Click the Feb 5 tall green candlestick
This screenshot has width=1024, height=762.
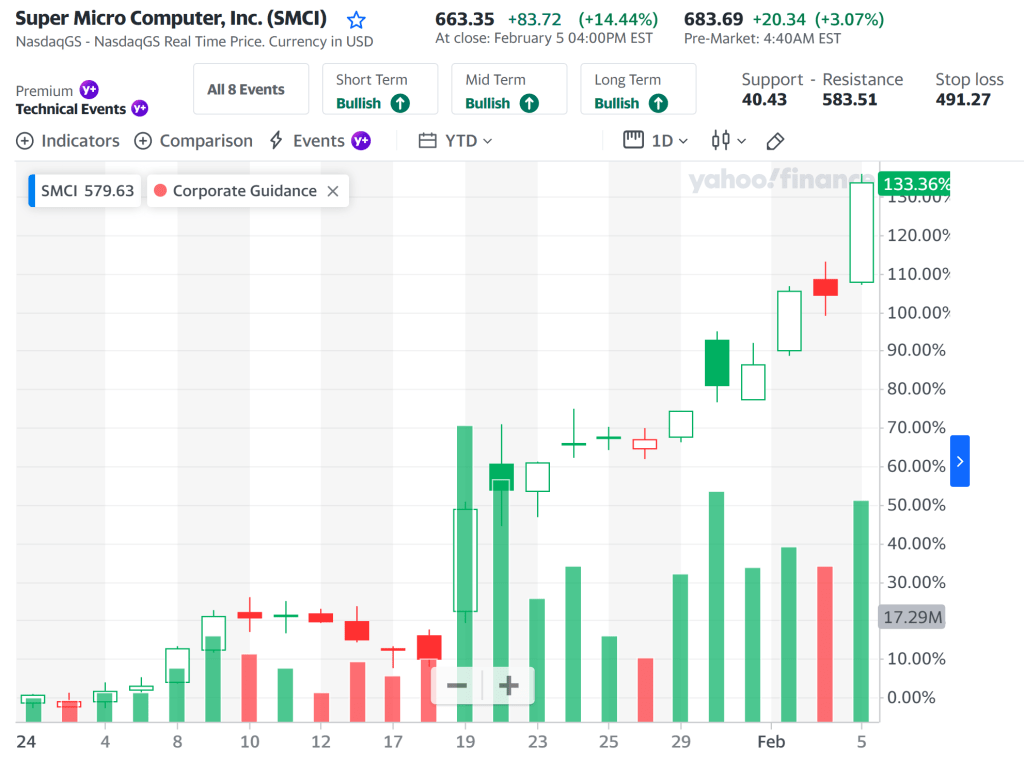tap(861, 232)
